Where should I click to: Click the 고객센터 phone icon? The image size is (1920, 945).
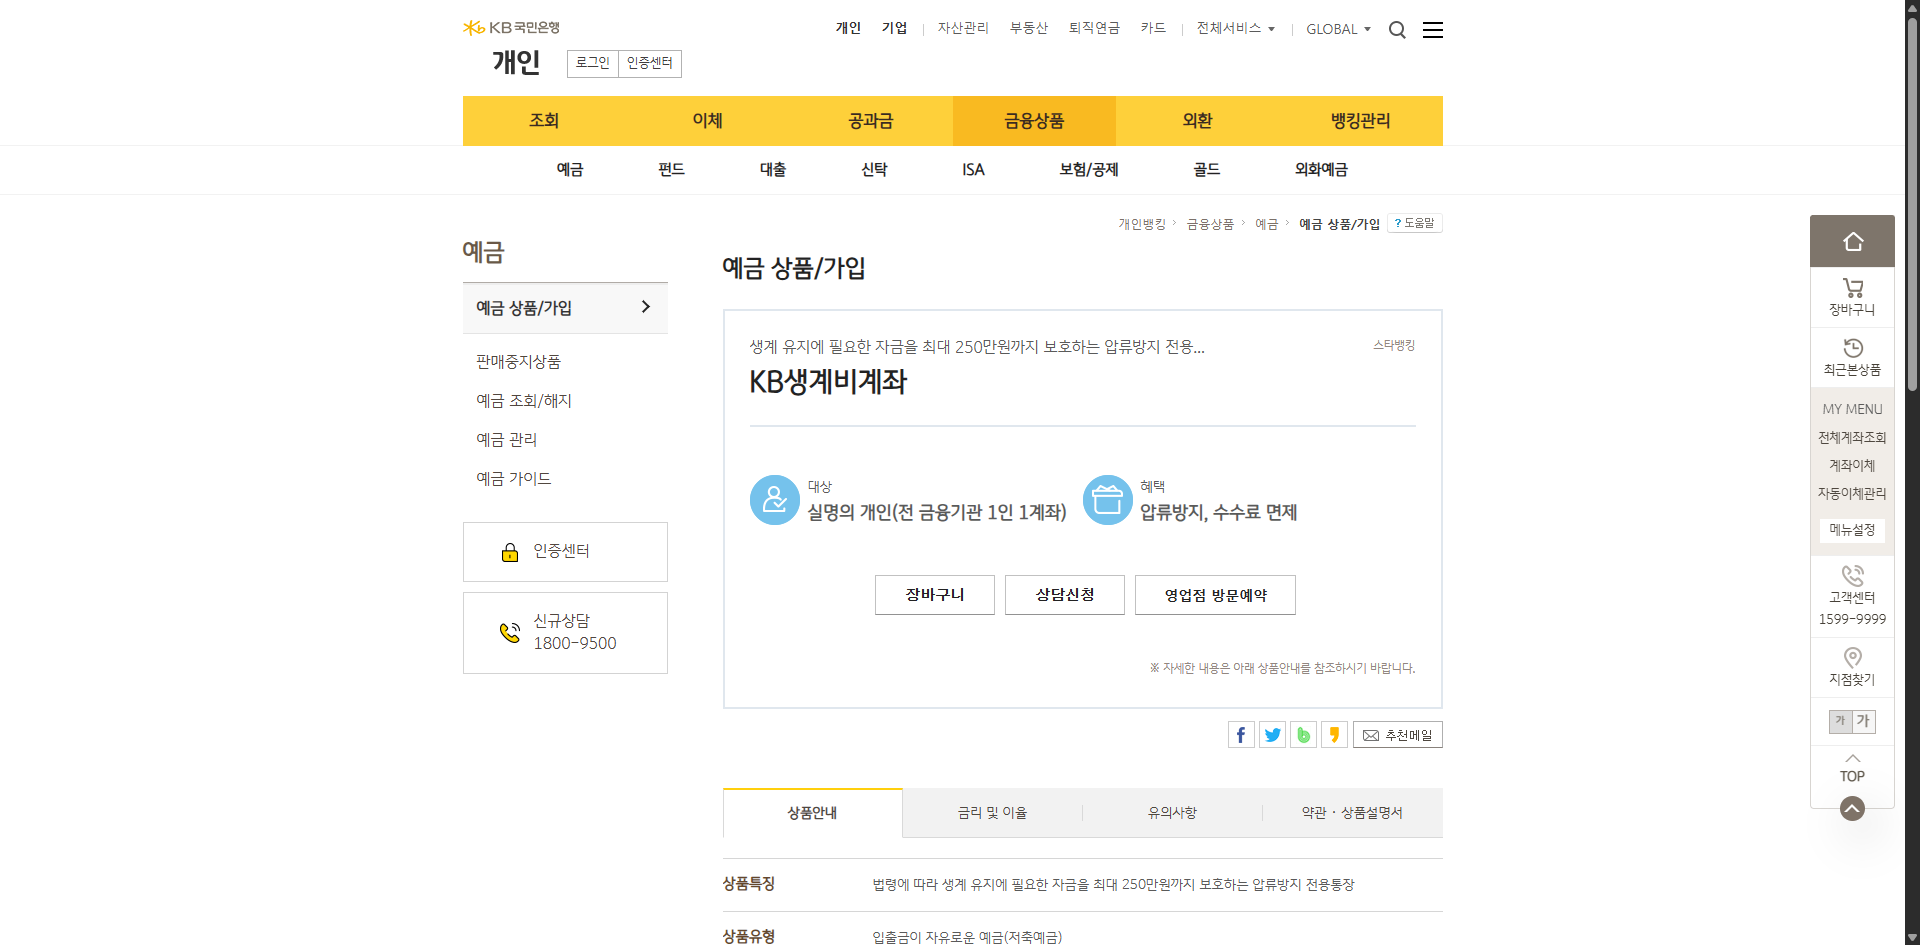click(x=1852, y=576)
